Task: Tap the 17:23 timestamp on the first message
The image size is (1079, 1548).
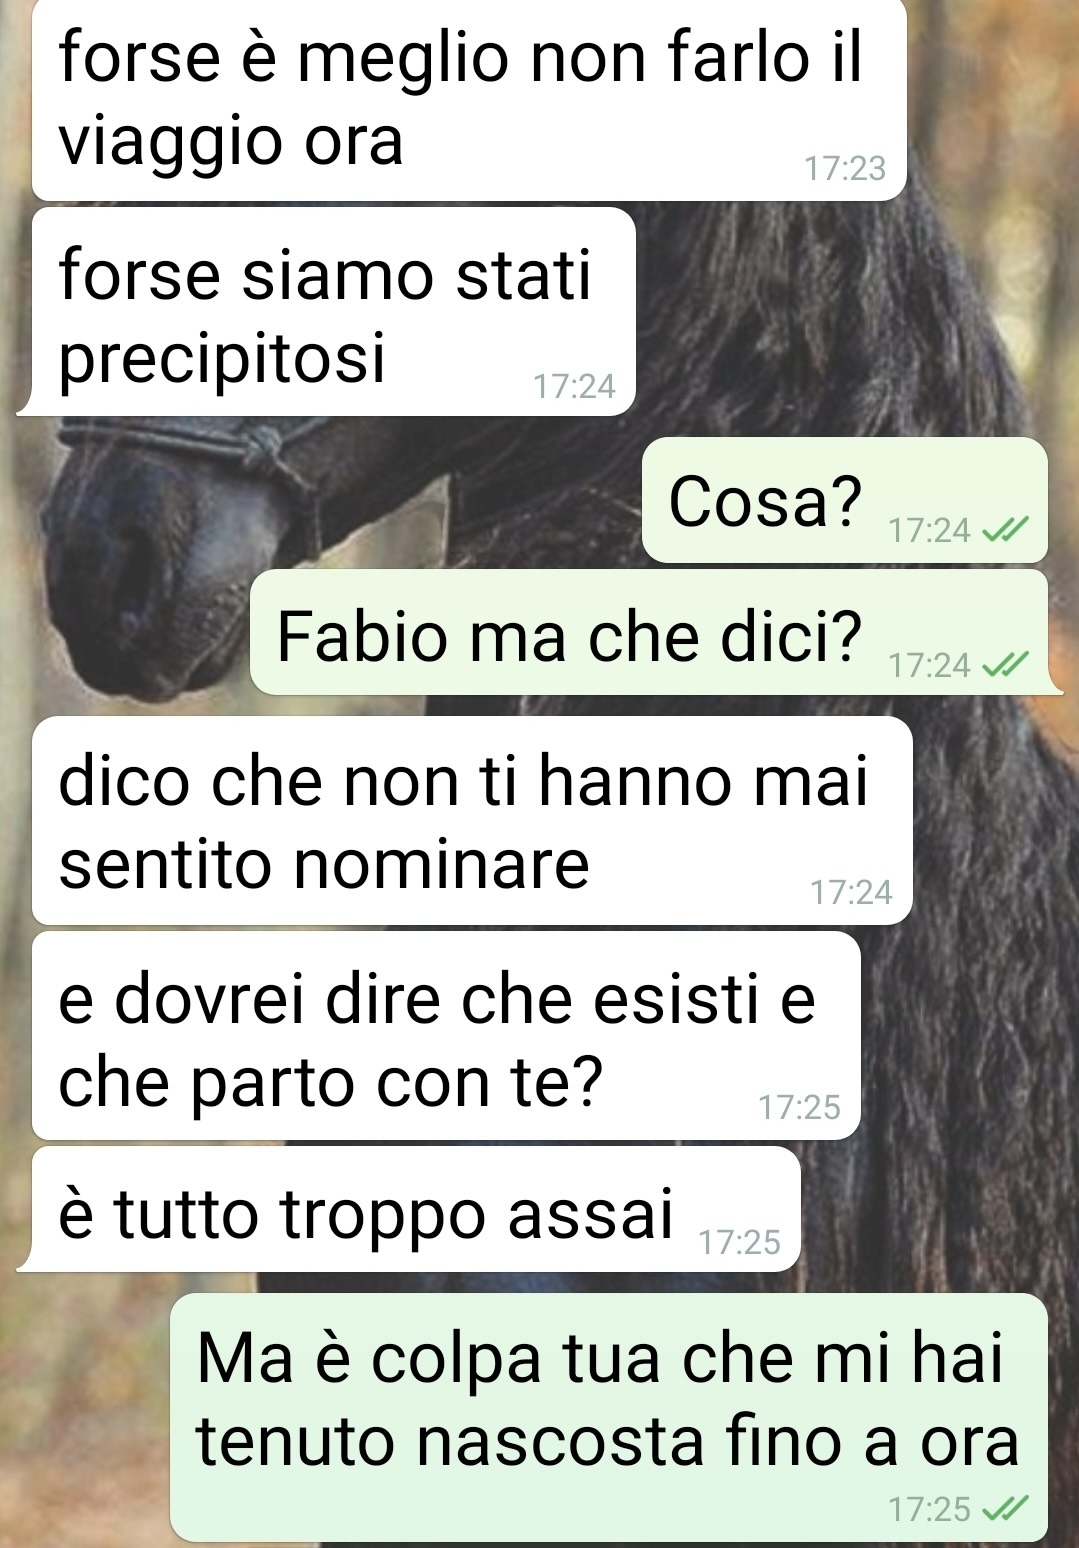Action: click(x=846, y=169)
